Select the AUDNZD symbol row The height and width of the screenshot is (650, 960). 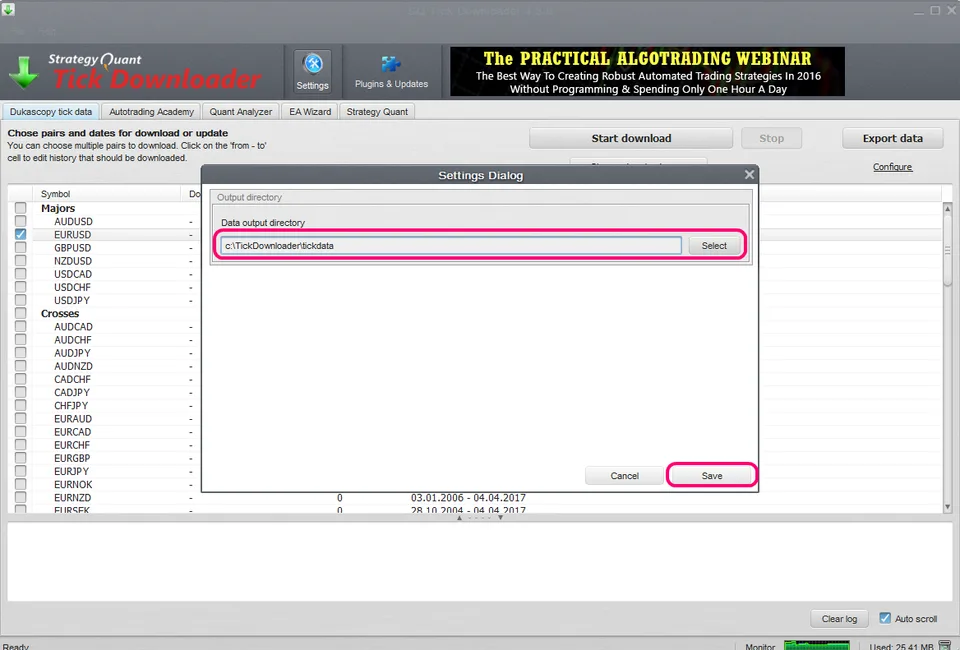[x=73, y=366]
